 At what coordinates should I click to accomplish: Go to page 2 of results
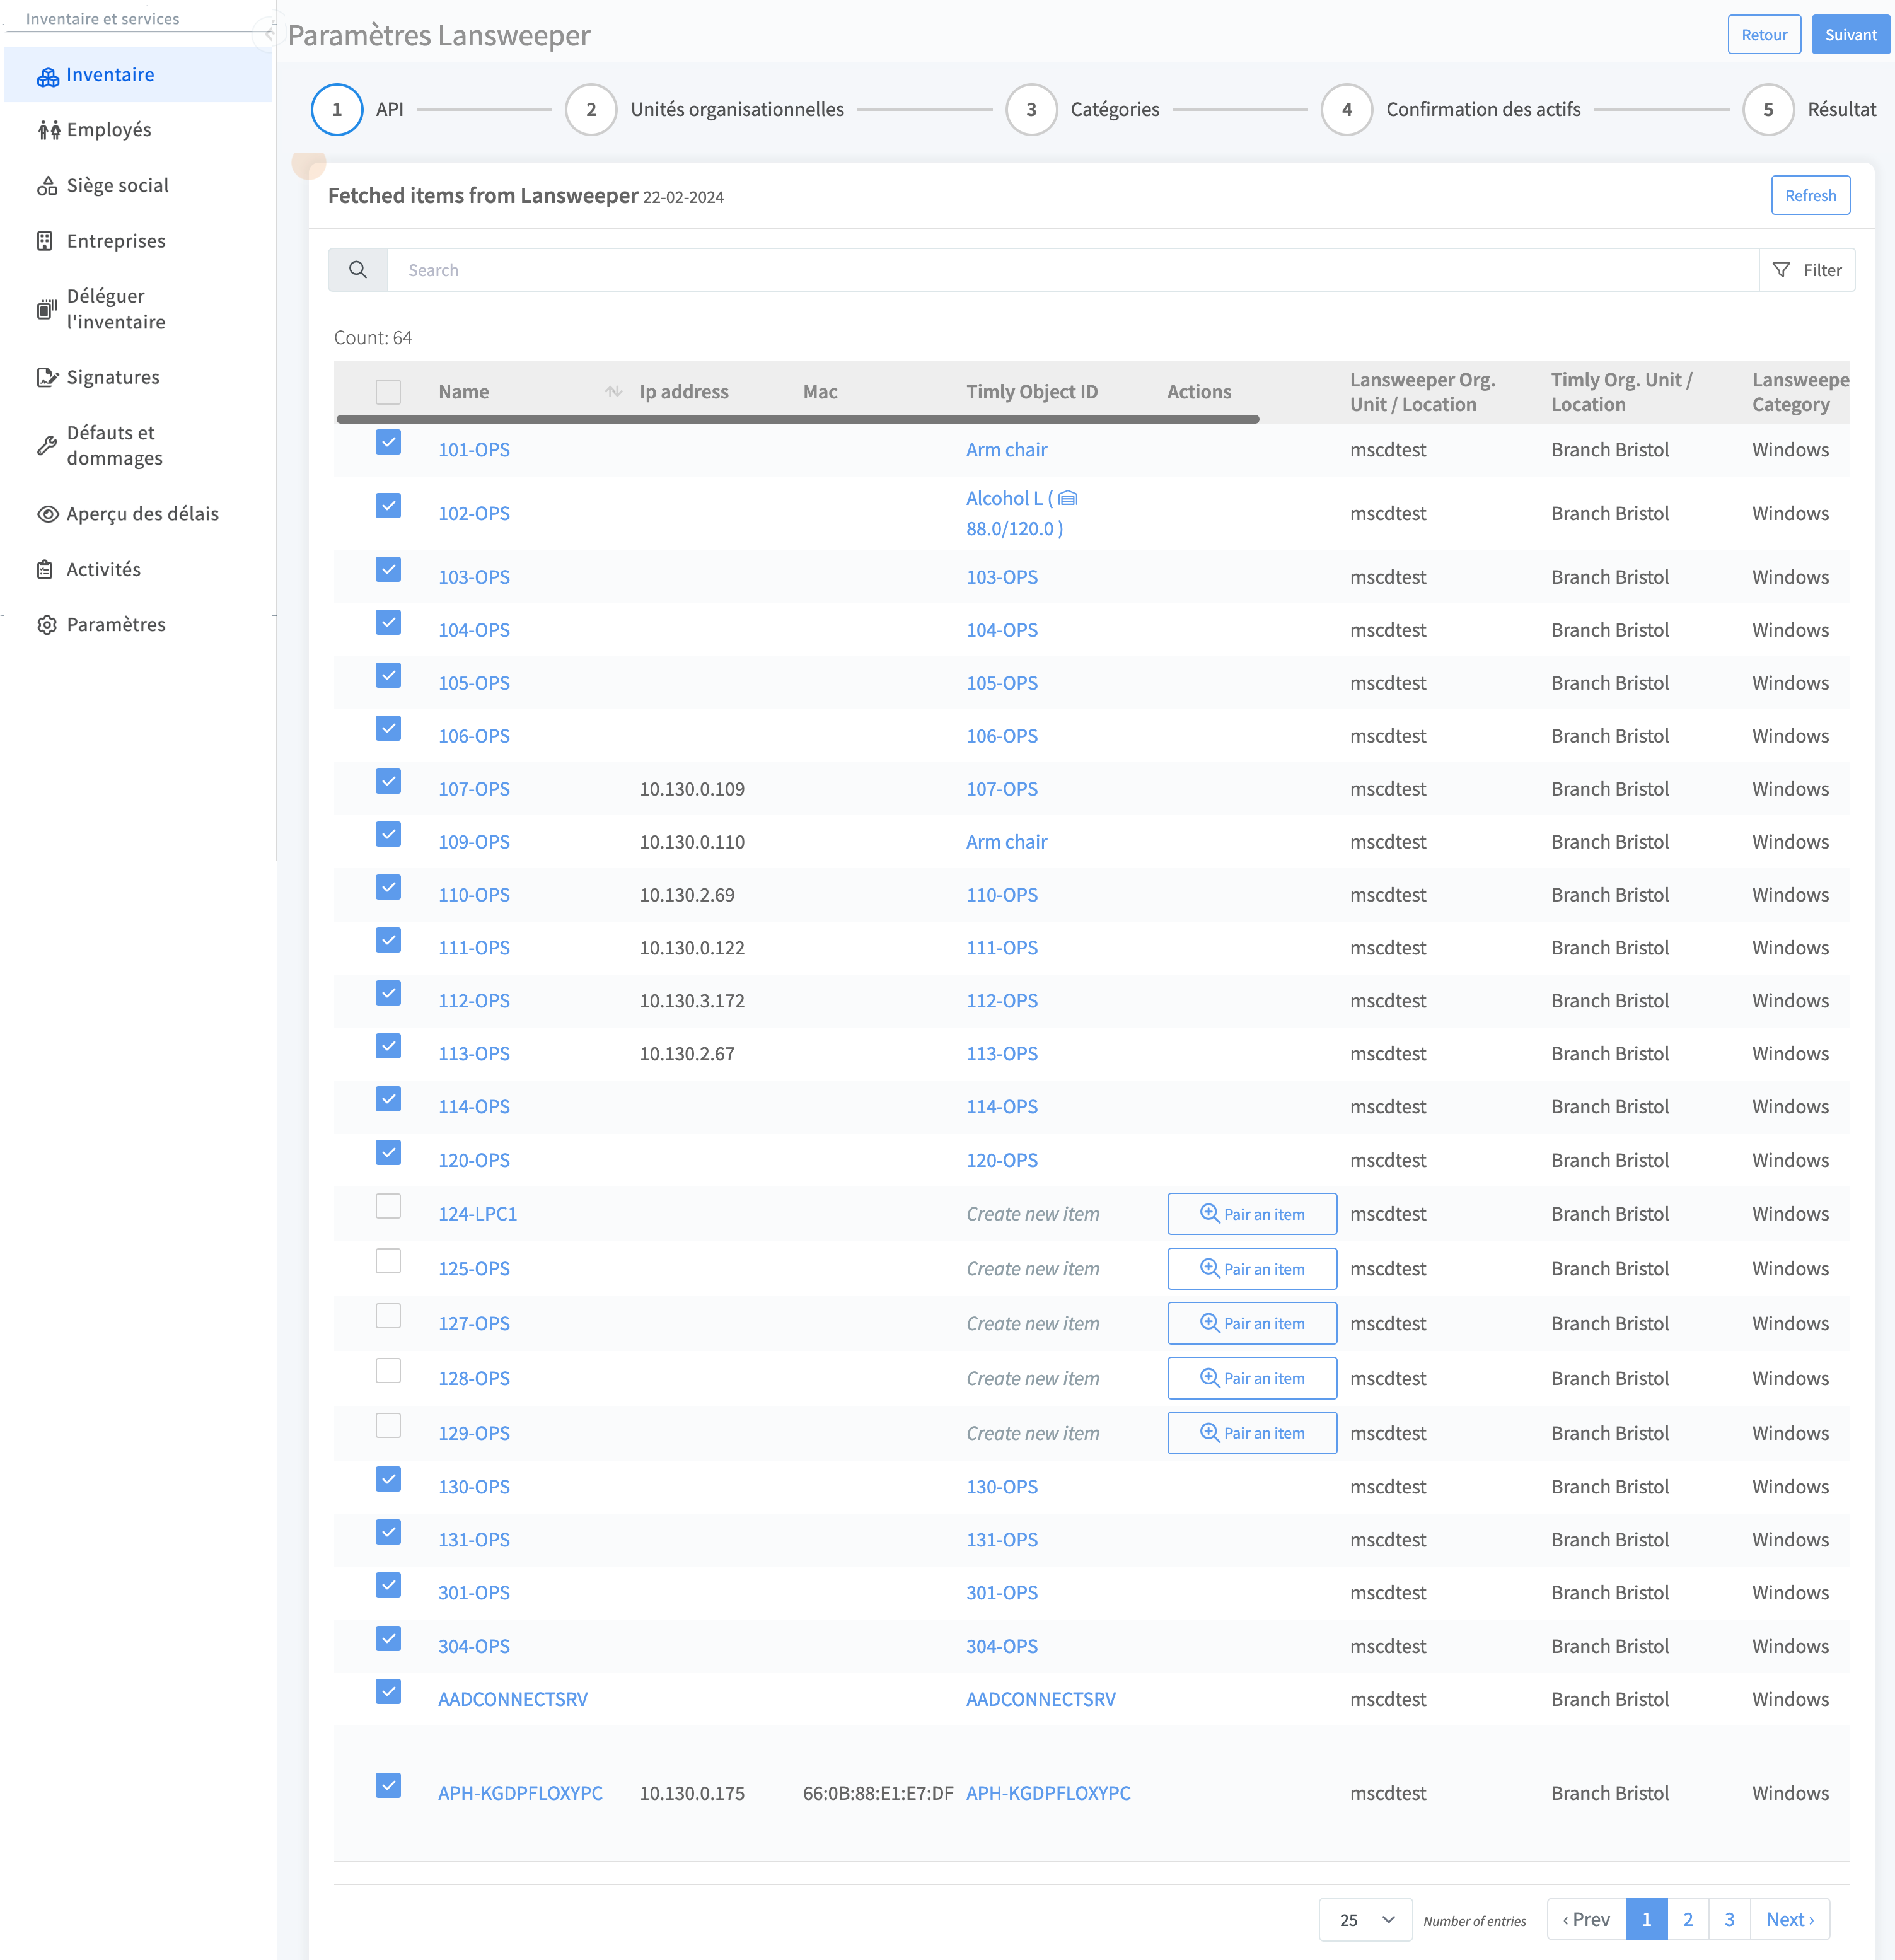[x=1688, y=1919]
